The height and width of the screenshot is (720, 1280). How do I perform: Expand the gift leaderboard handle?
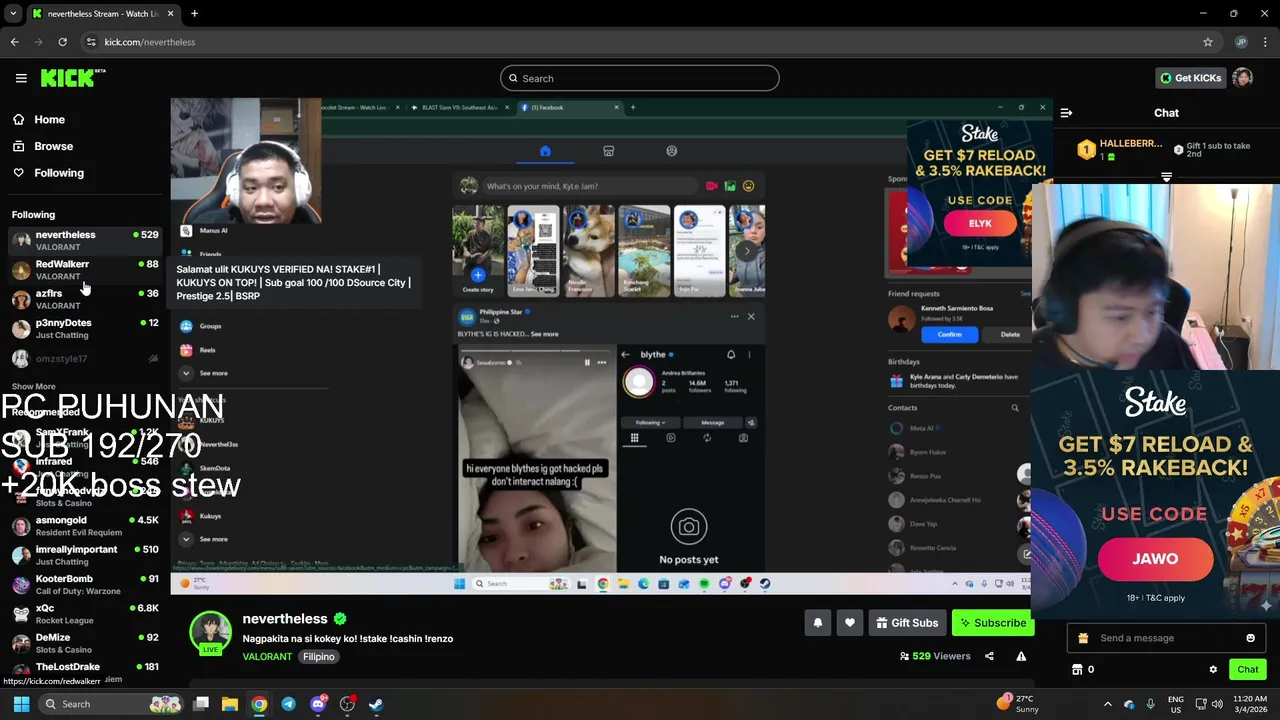coord(1166,177)
